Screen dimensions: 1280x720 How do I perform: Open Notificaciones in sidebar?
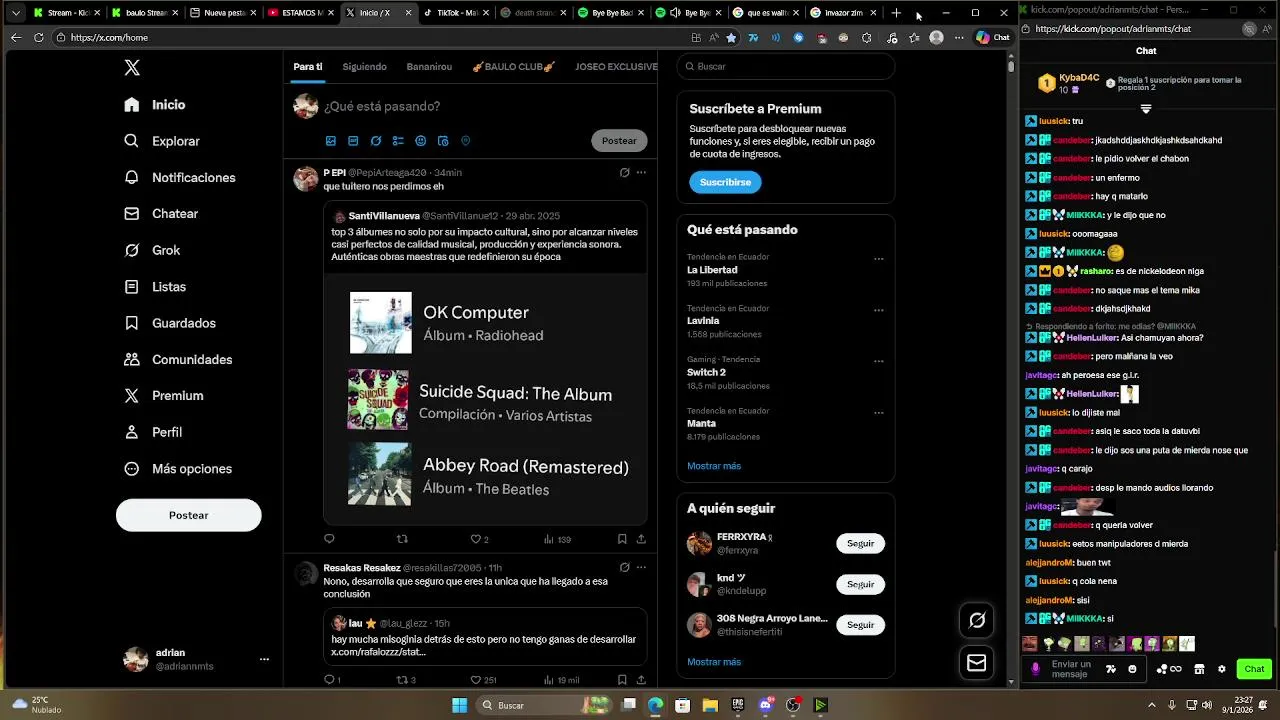(x=181, y=177)
